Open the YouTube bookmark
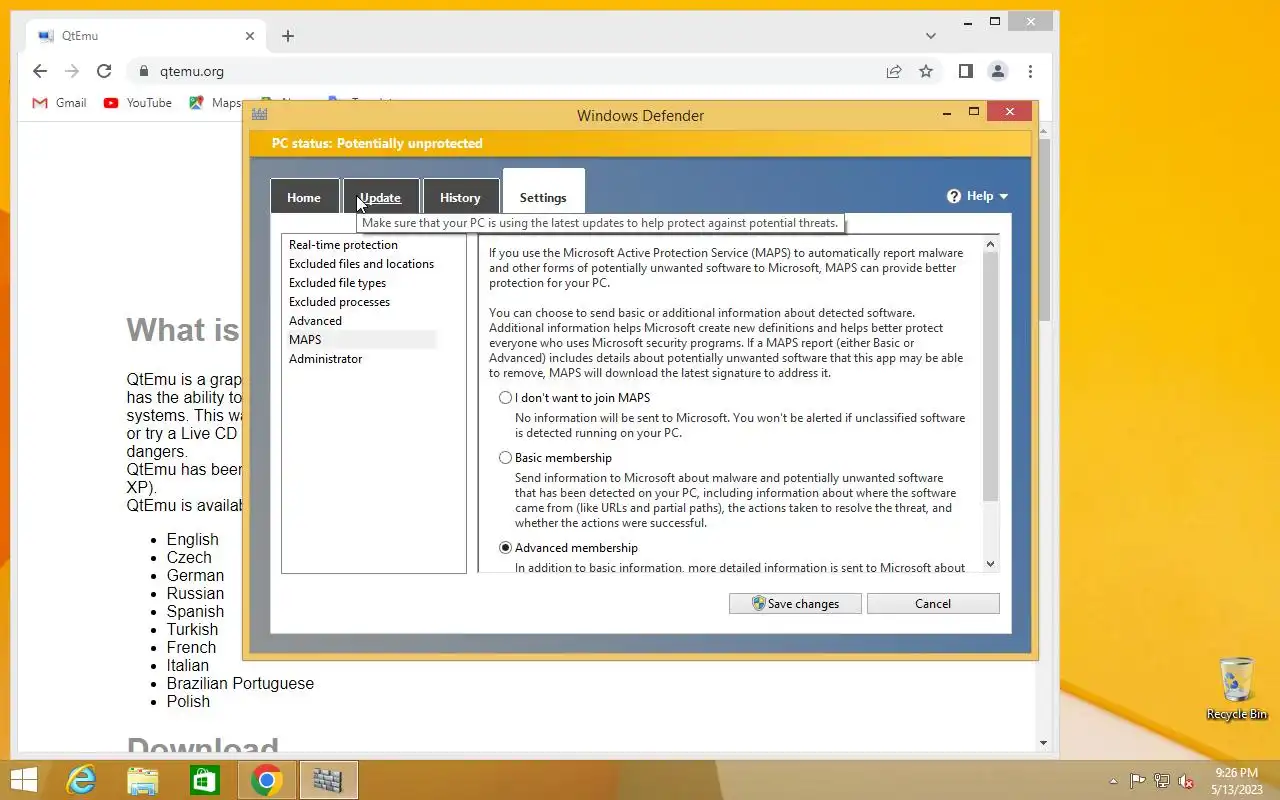The width and height of the screenshot is (1280, 800). pos(137,103)
